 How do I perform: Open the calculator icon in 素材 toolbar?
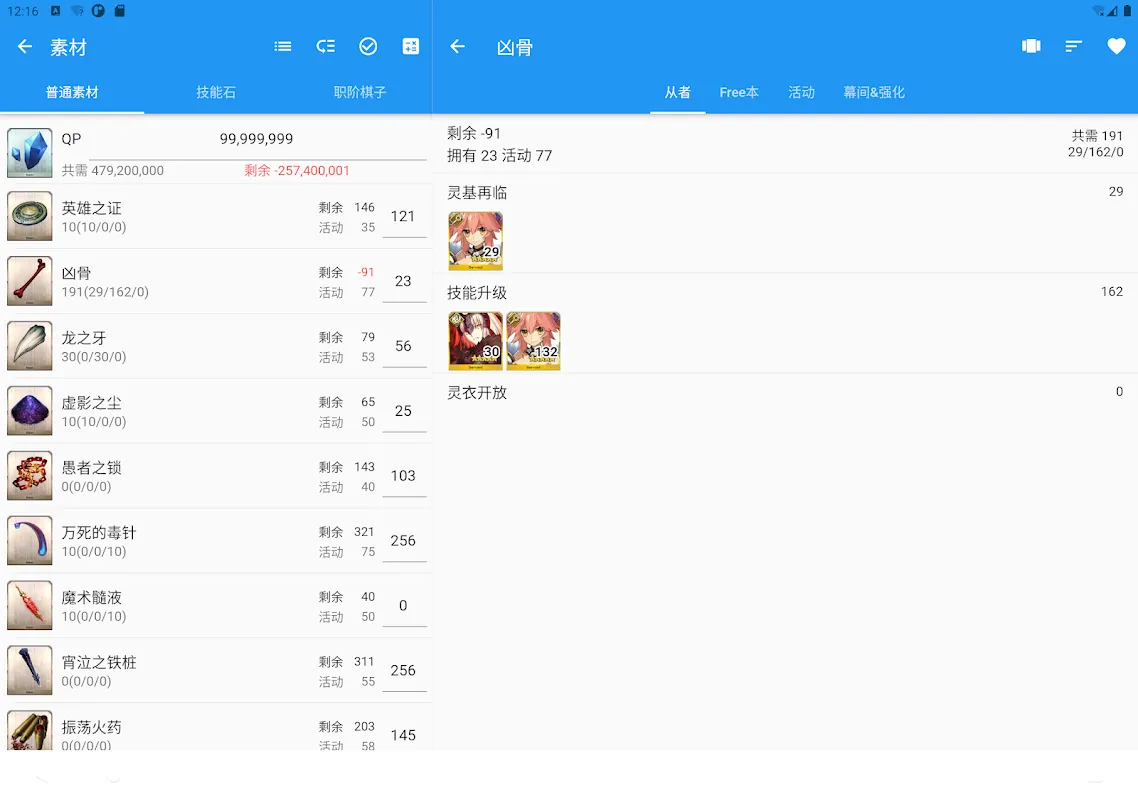(410, 47)
